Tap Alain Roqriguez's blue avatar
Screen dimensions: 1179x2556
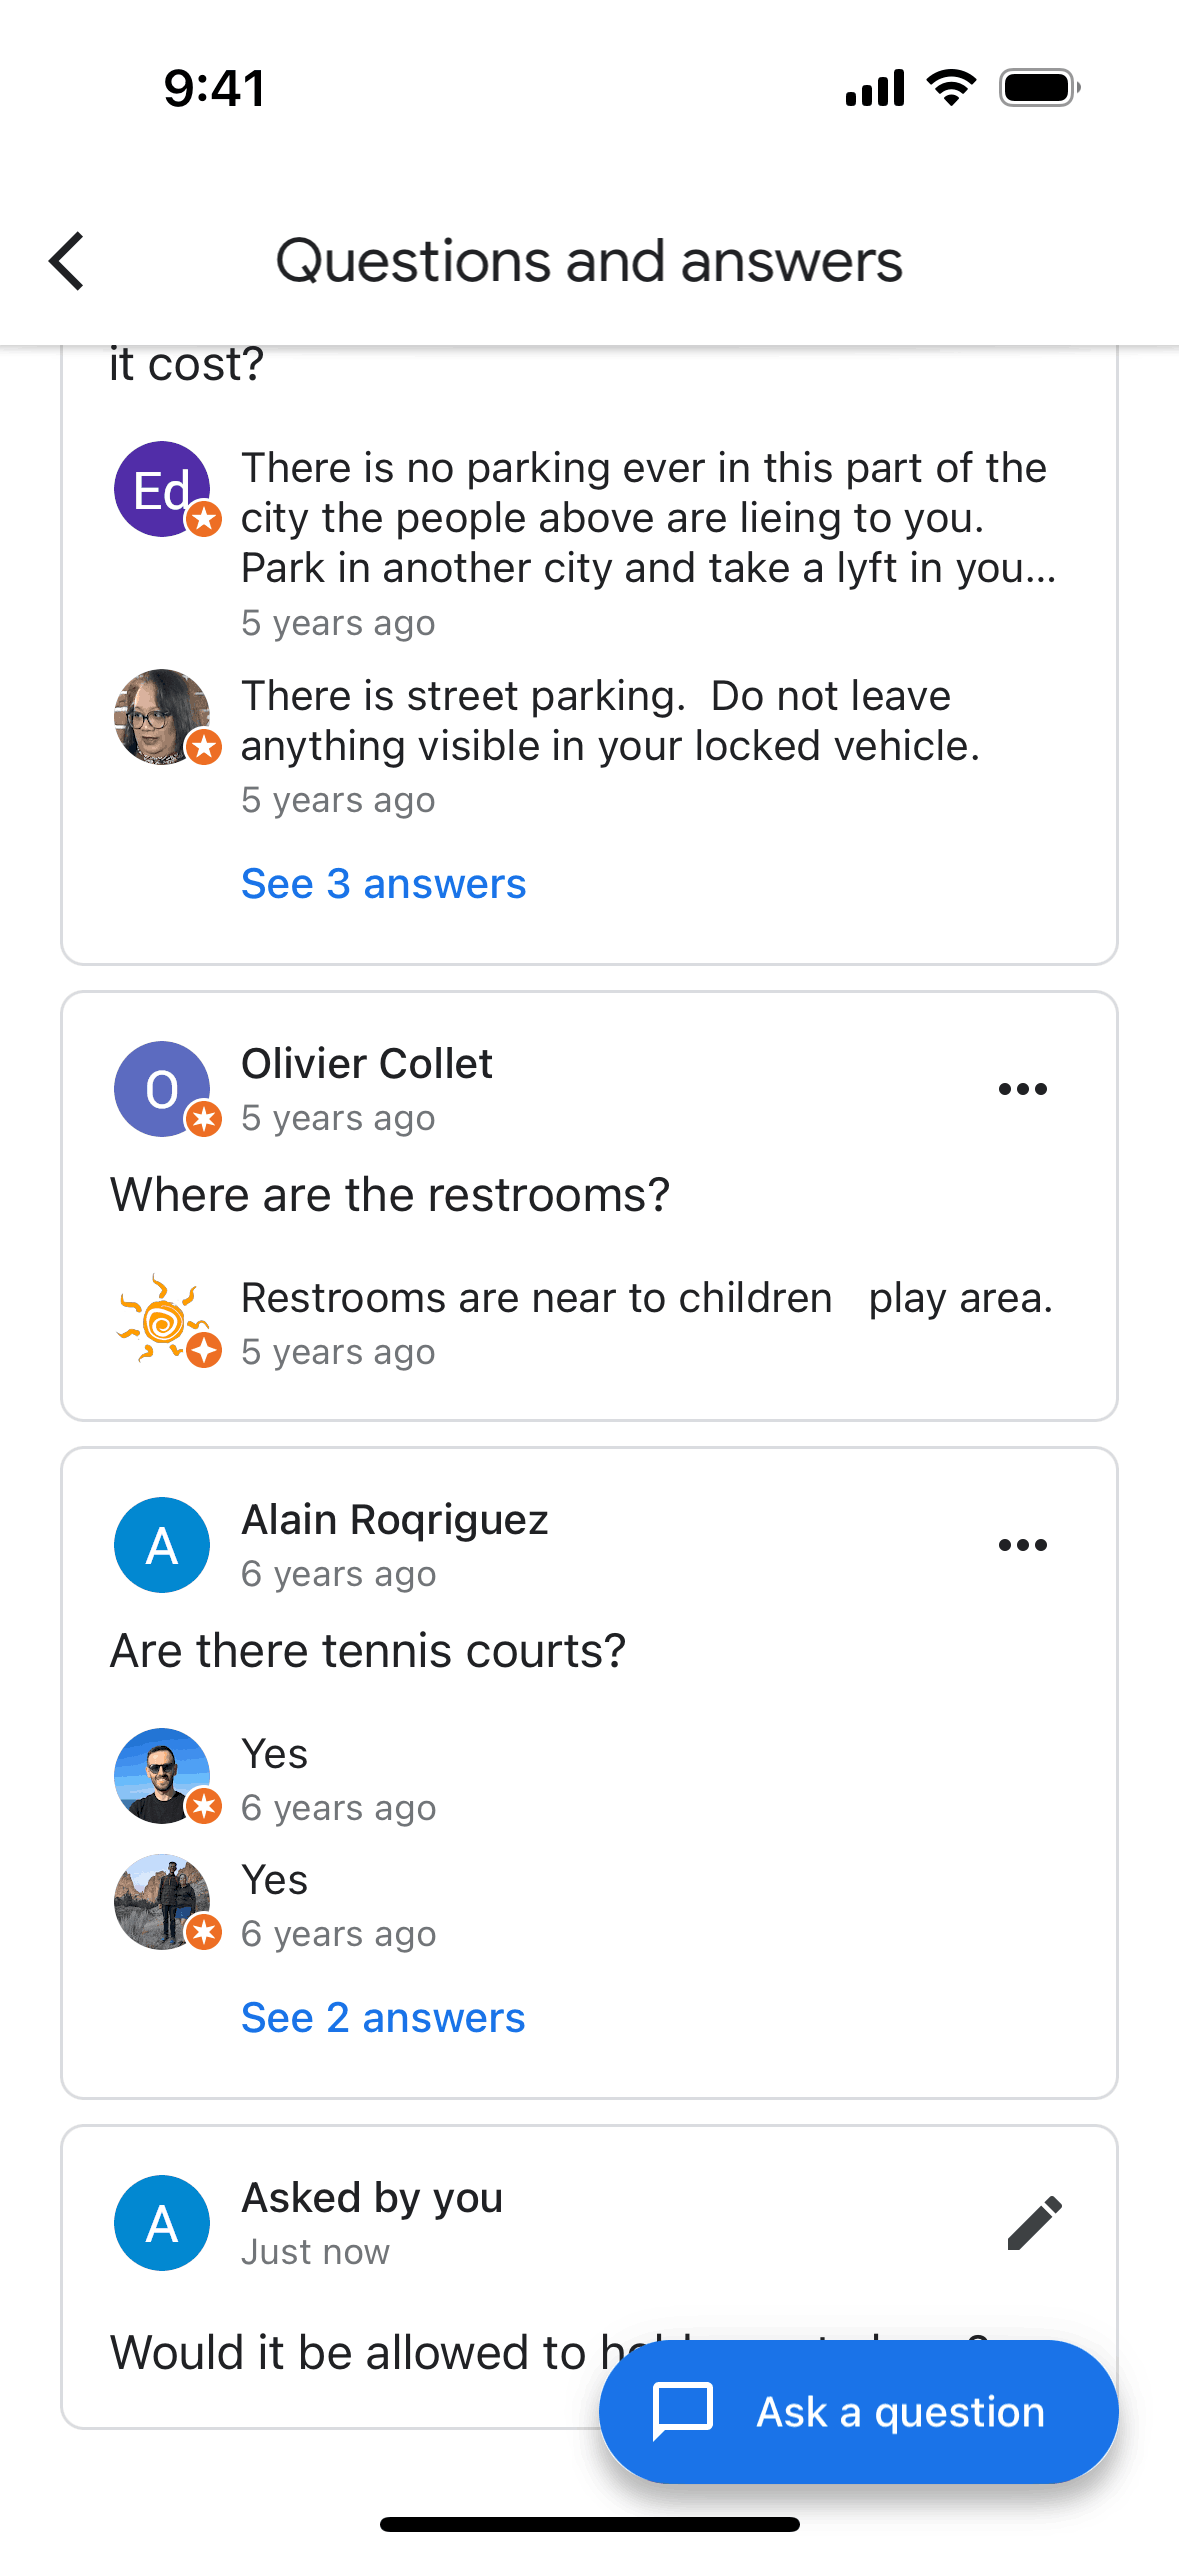[x=162, y=1545]
